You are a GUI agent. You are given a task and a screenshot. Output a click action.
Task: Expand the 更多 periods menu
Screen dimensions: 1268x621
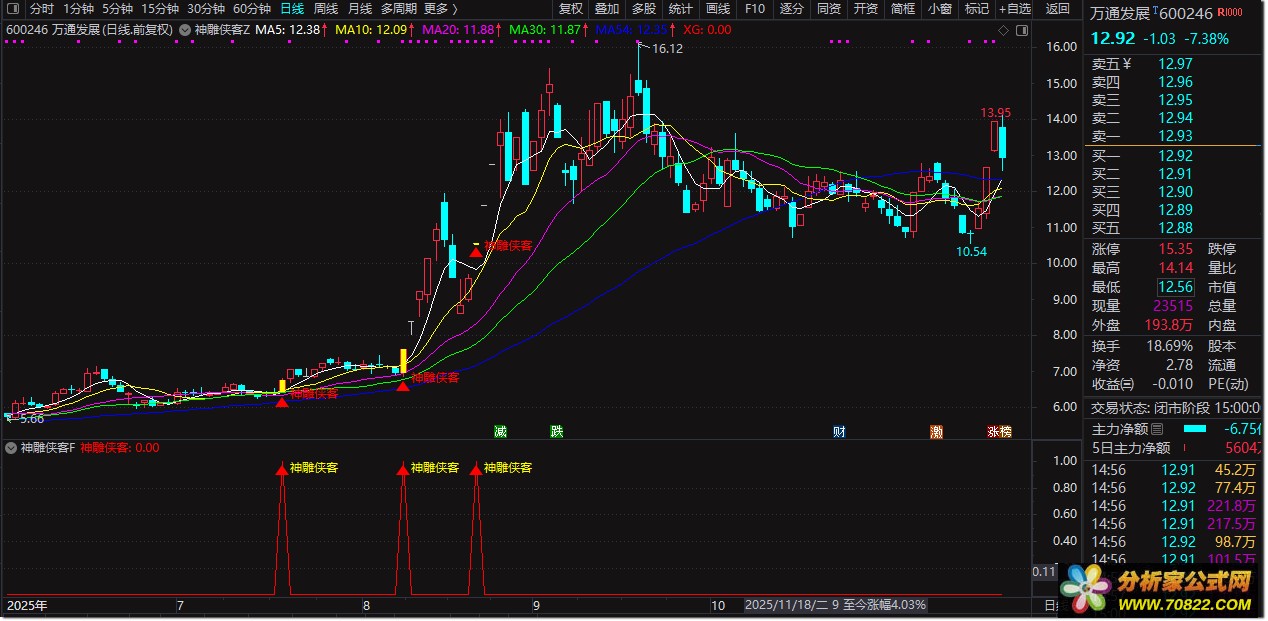click(x=436, y=9)
